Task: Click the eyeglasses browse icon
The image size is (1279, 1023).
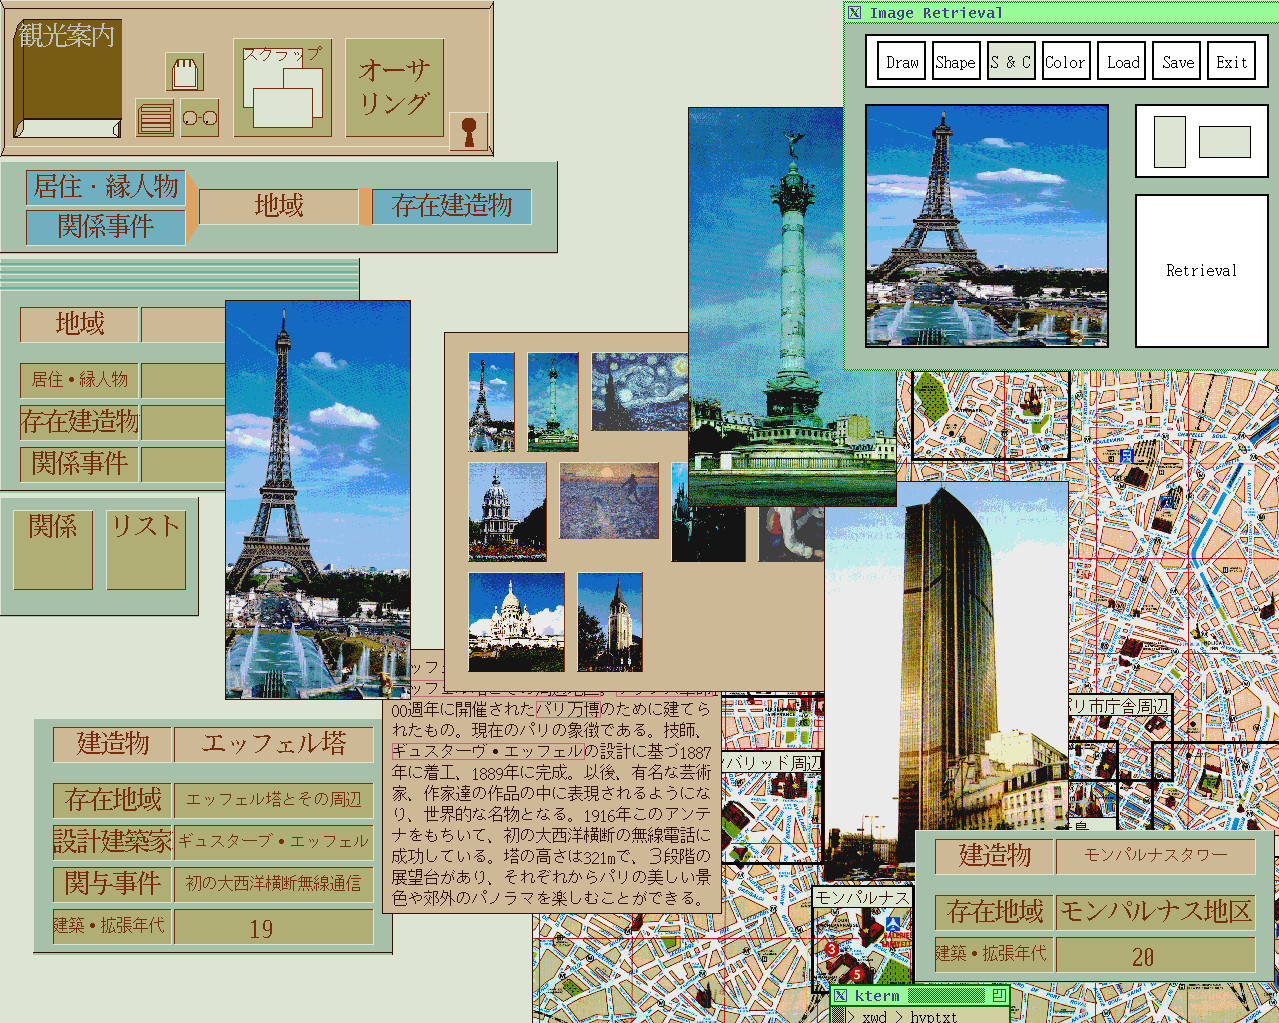Action: (x=200, y=118)
